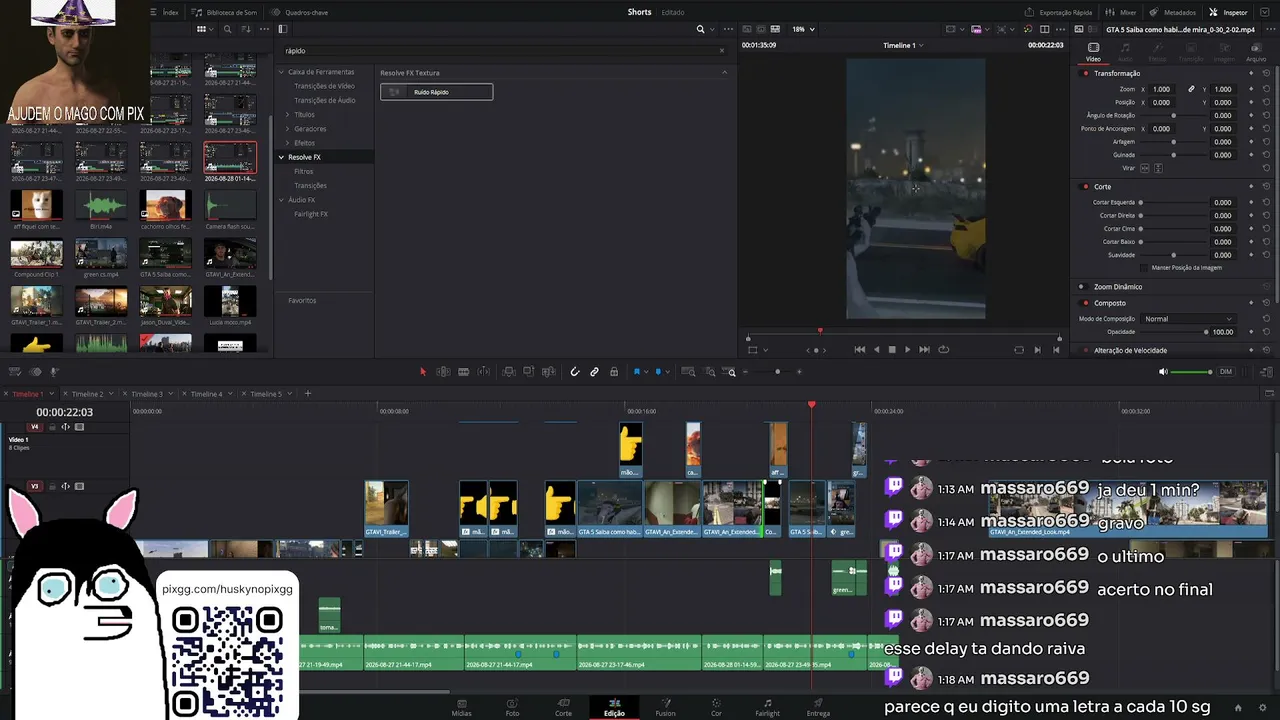Toggle Position Lock padlock in toolbar

(614, 372)
